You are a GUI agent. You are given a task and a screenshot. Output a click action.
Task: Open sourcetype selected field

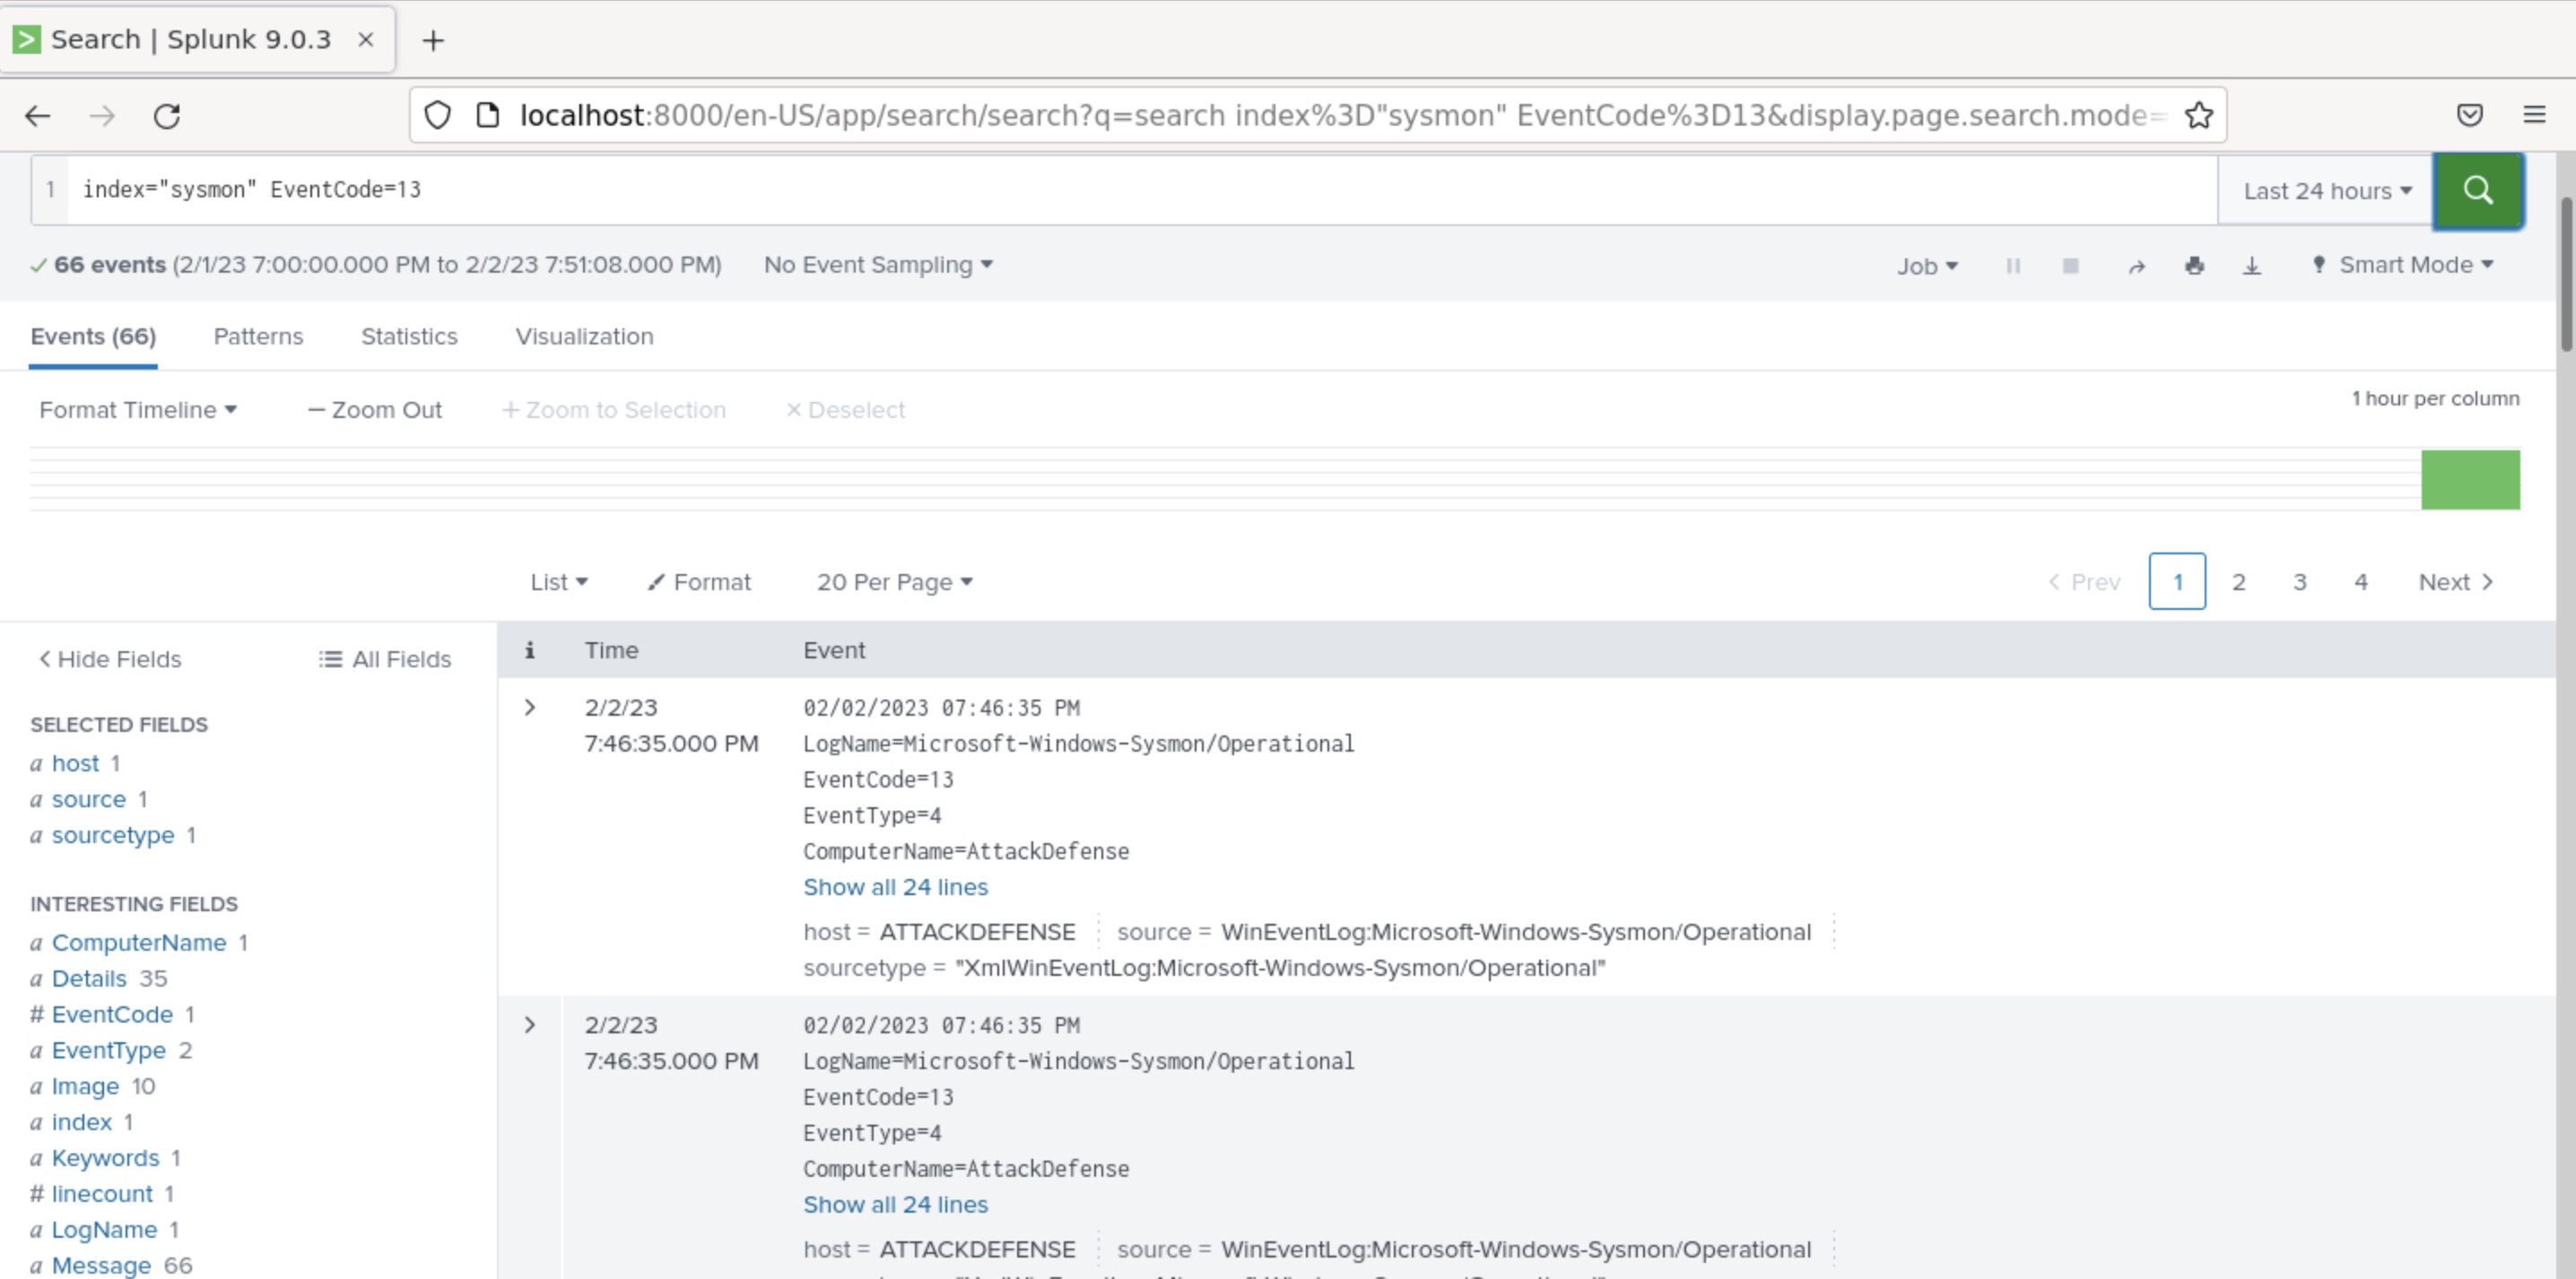[x=112, y=835]
